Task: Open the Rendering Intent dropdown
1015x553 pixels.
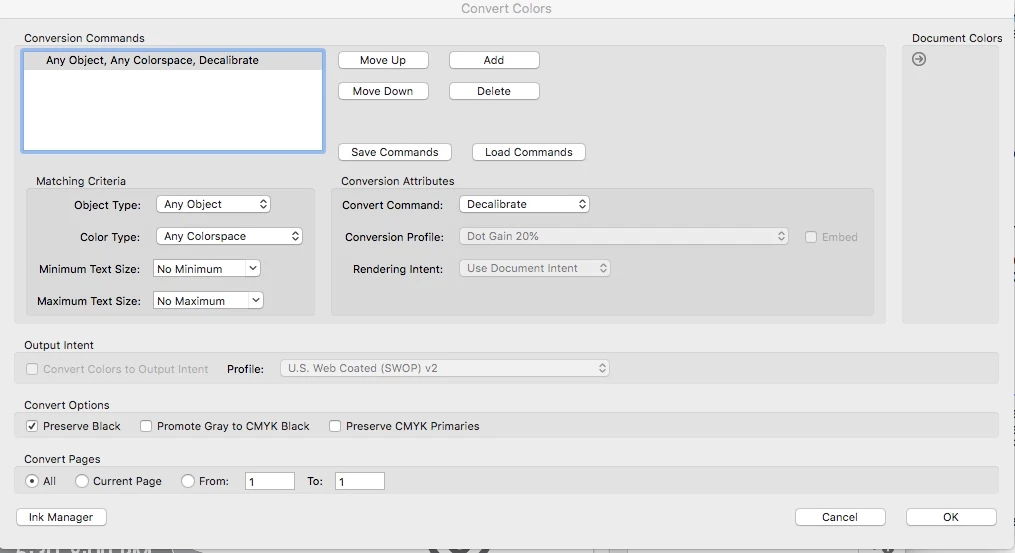Action: tap(535, 268)
